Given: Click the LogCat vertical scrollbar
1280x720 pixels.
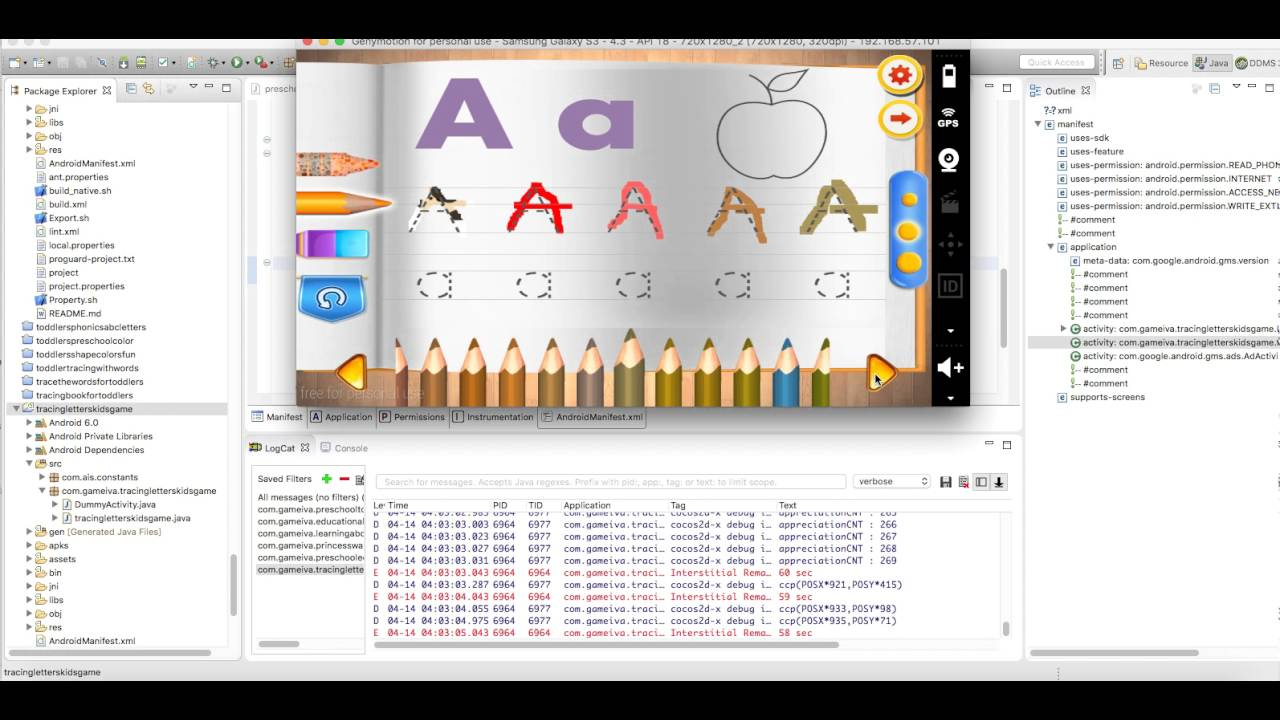Looking at the screenshot, I should pyautogui.click(x=1005, y=628).
